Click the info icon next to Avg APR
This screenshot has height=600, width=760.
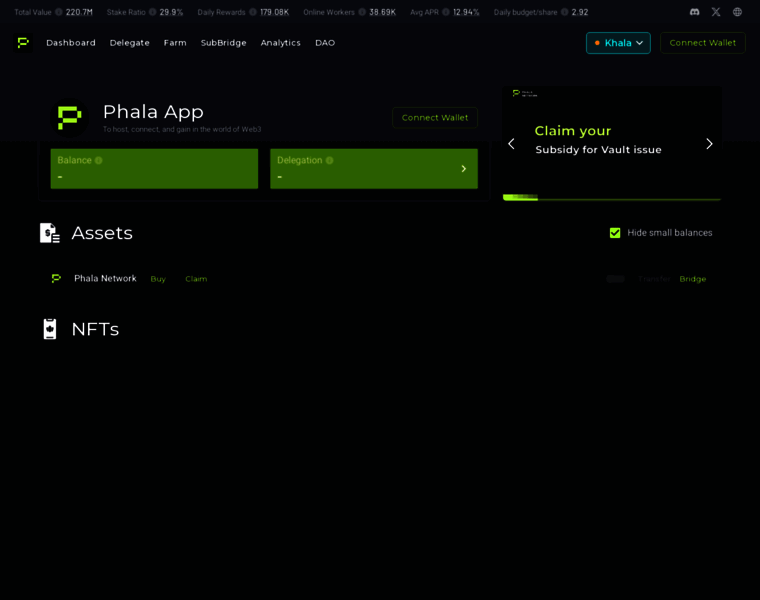tap(446, 12)
